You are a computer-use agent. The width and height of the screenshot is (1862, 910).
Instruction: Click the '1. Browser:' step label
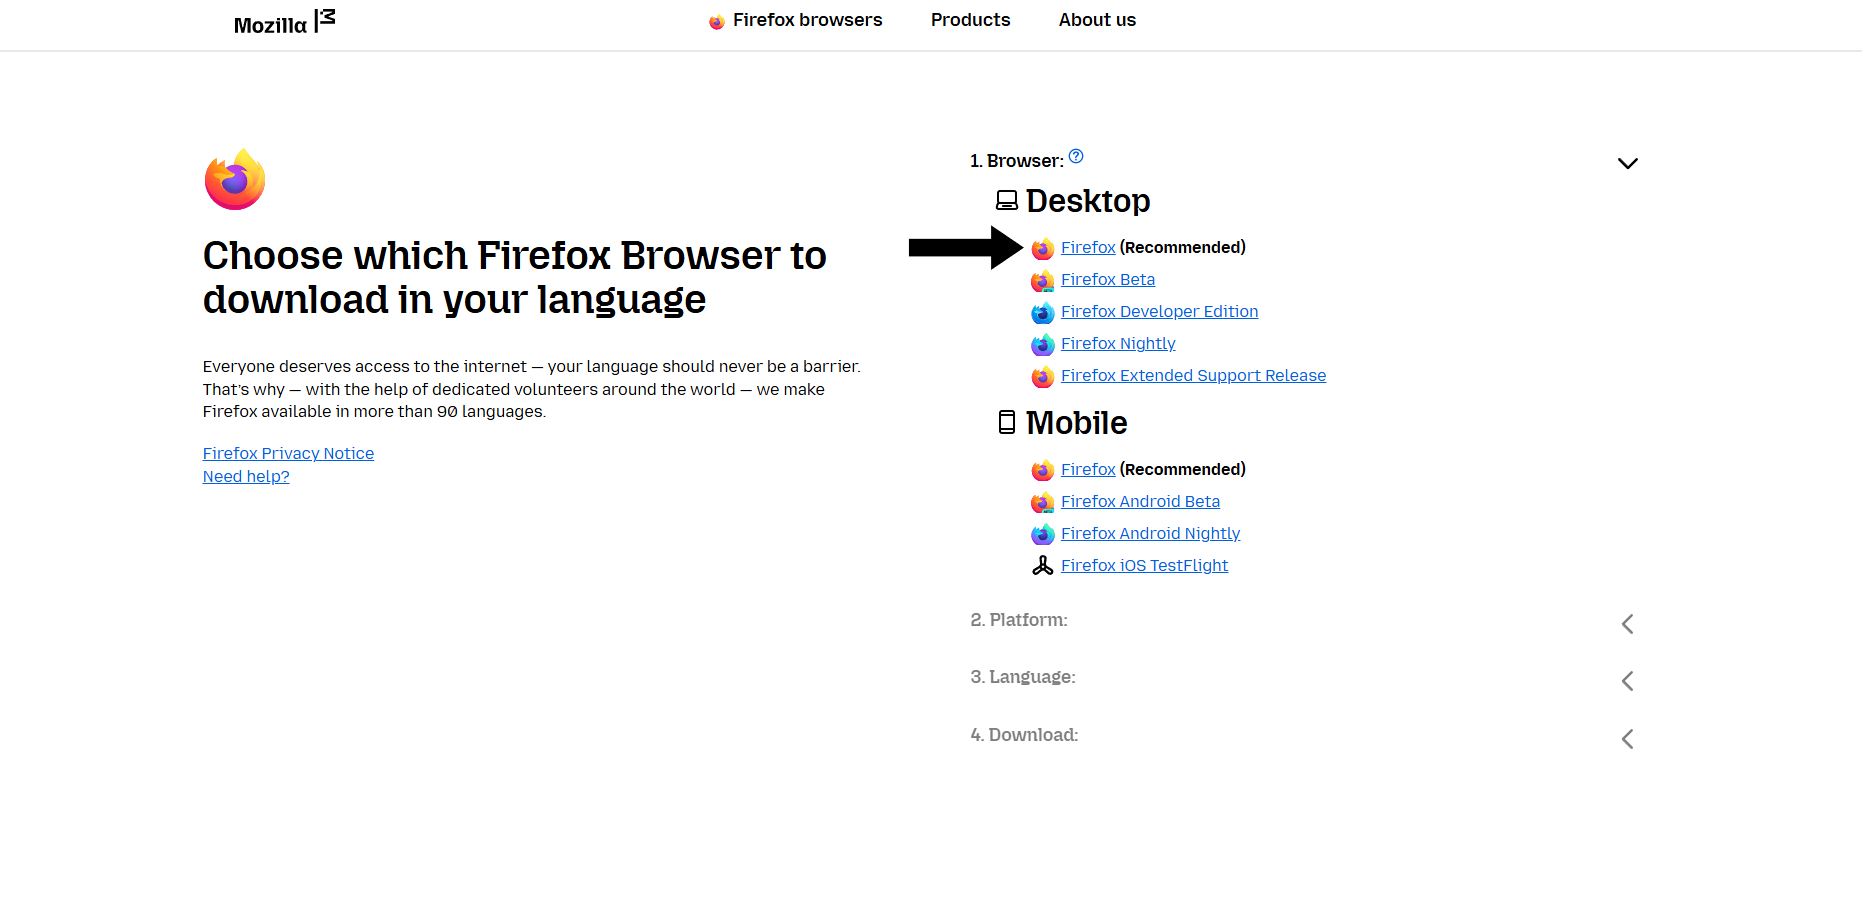coord(1017,161)
